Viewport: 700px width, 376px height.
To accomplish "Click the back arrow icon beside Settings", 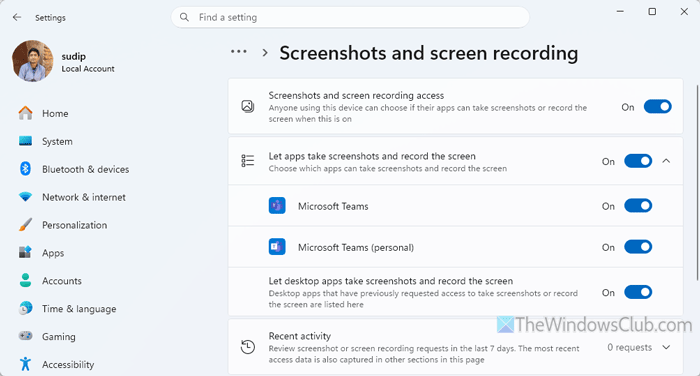I will coord(17,17).
